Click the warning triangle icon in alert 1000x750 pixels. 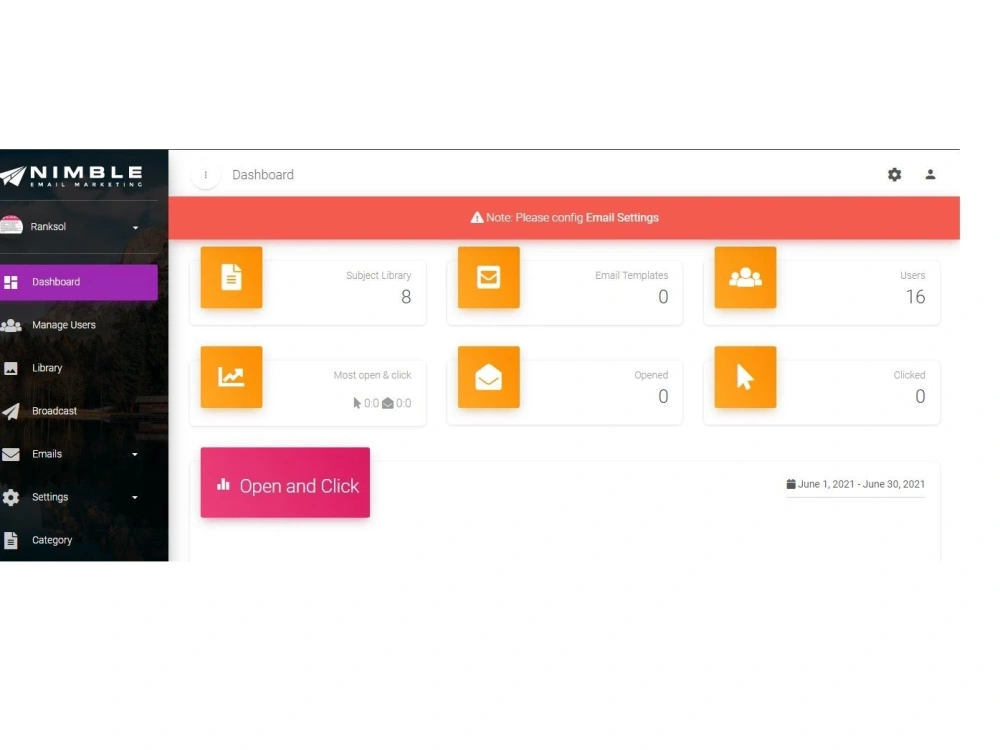click(477, 217)
